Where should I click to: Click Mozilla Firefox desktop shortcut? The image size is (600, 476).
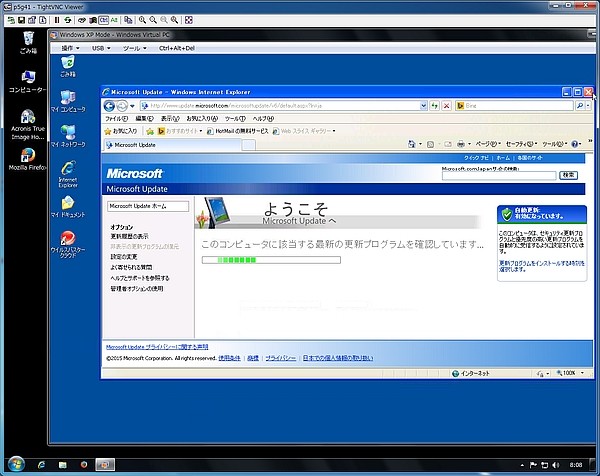28,159
